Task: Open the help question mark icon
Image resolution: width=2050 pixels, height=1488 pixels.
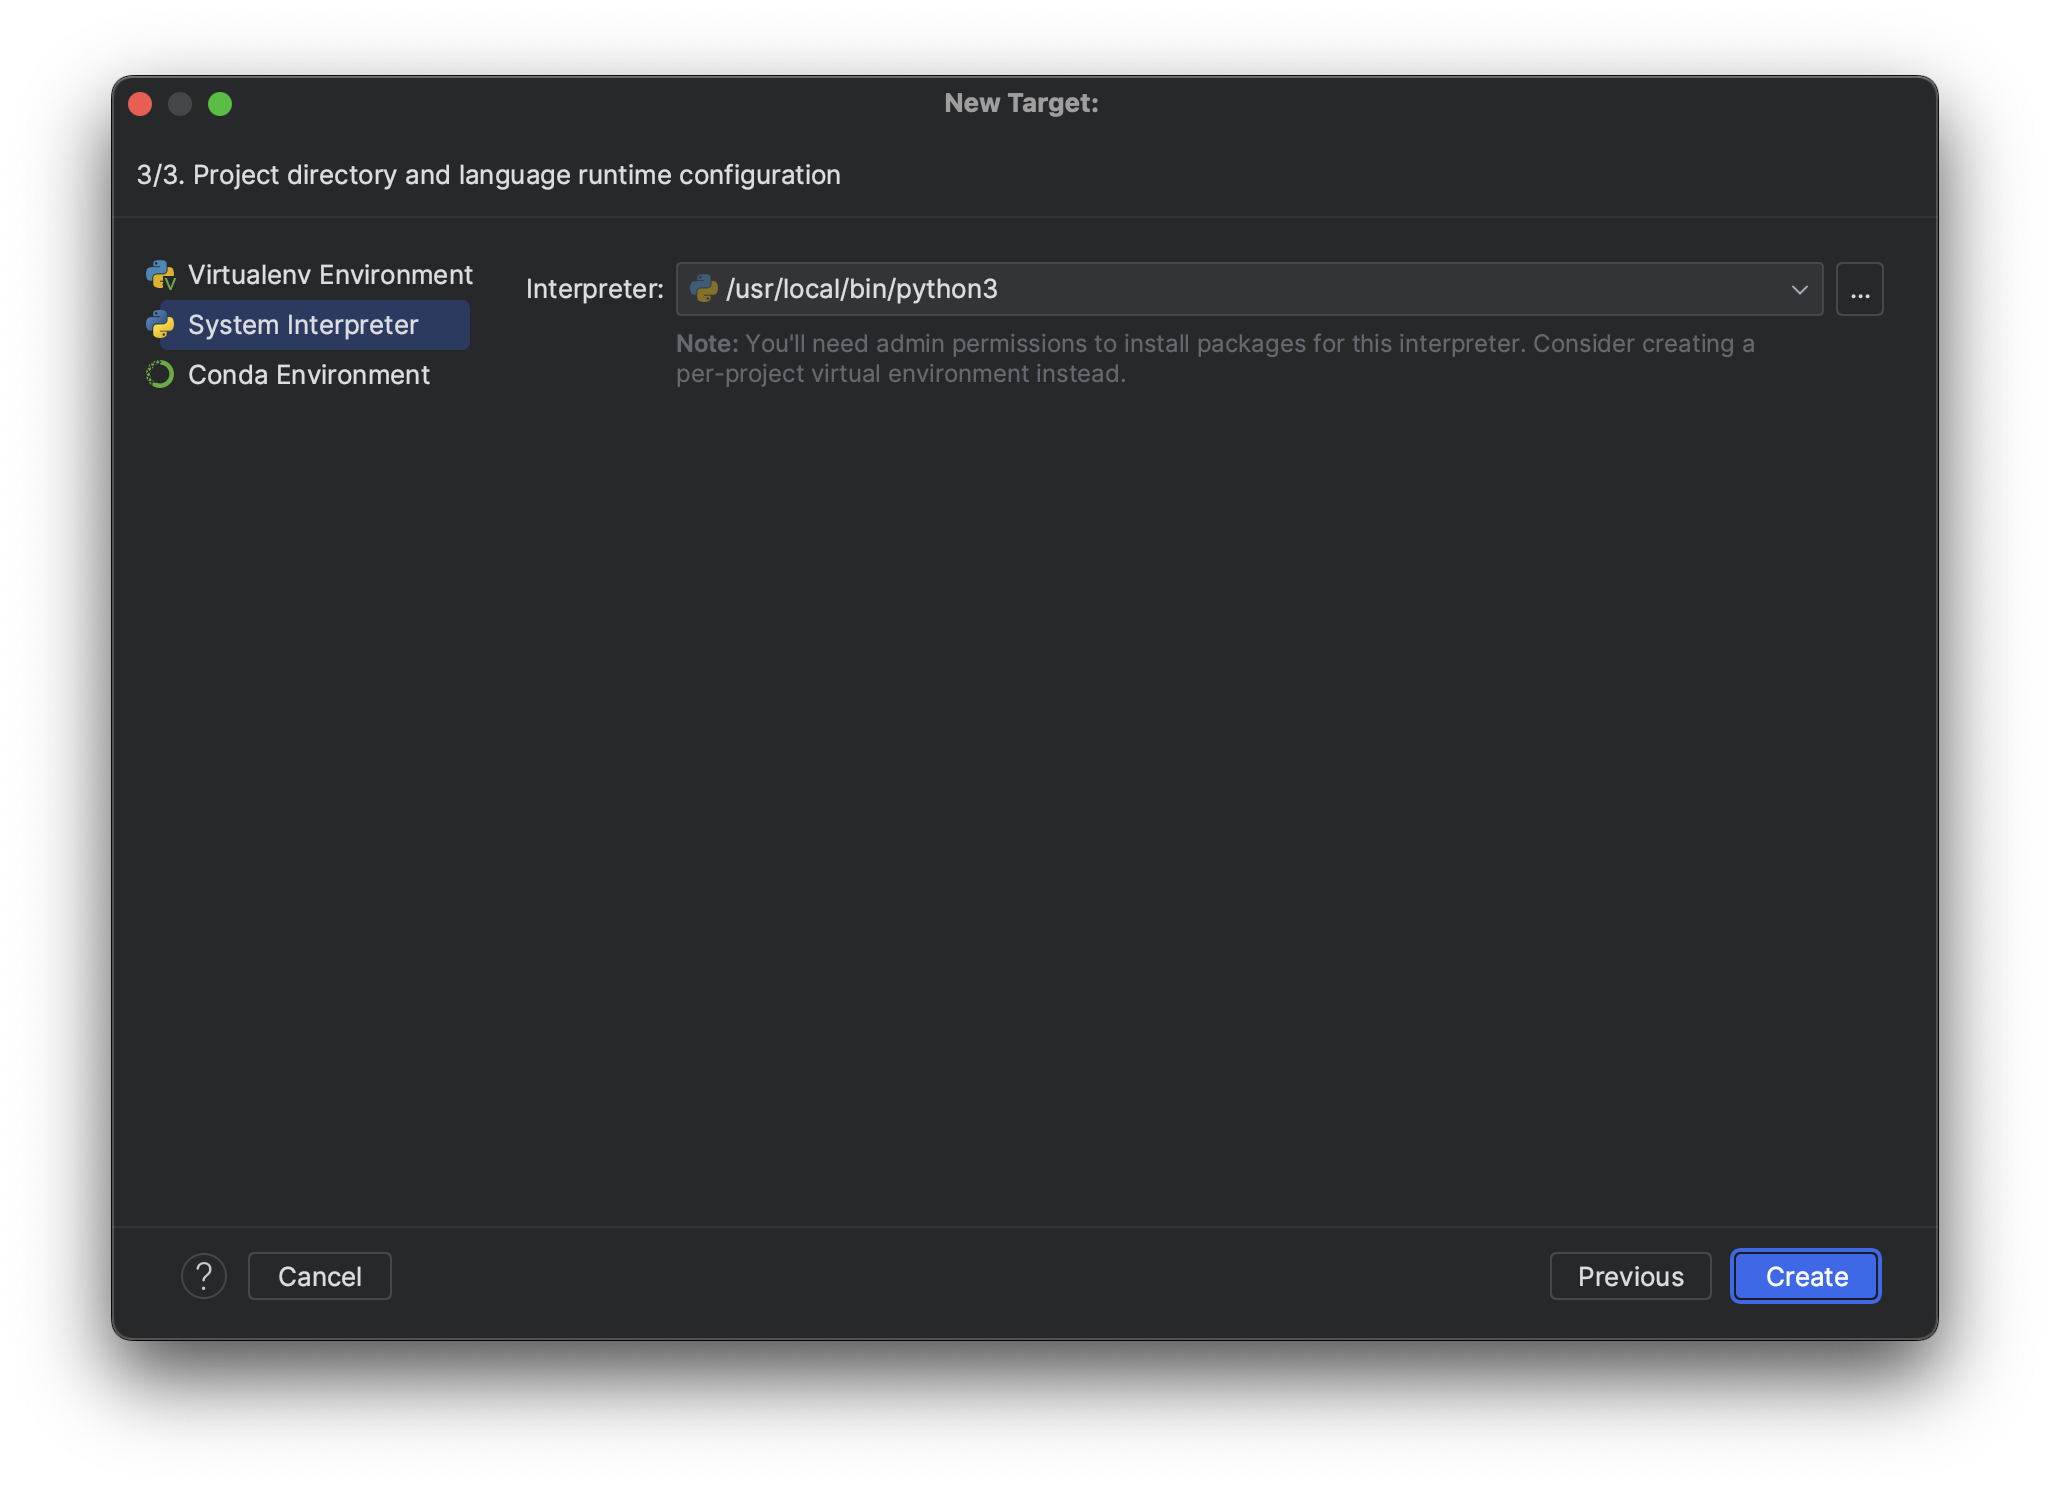Action: pos(204,1276)
